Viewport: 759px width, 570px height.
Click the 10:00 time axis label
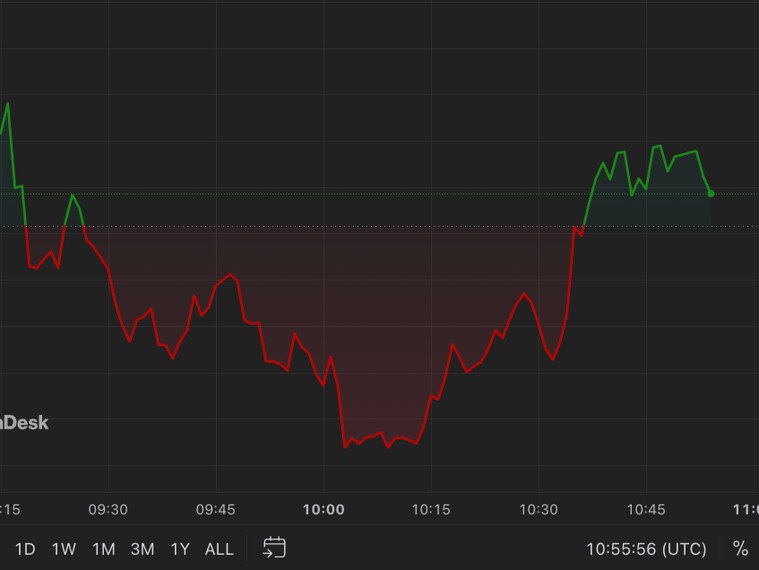324,509
